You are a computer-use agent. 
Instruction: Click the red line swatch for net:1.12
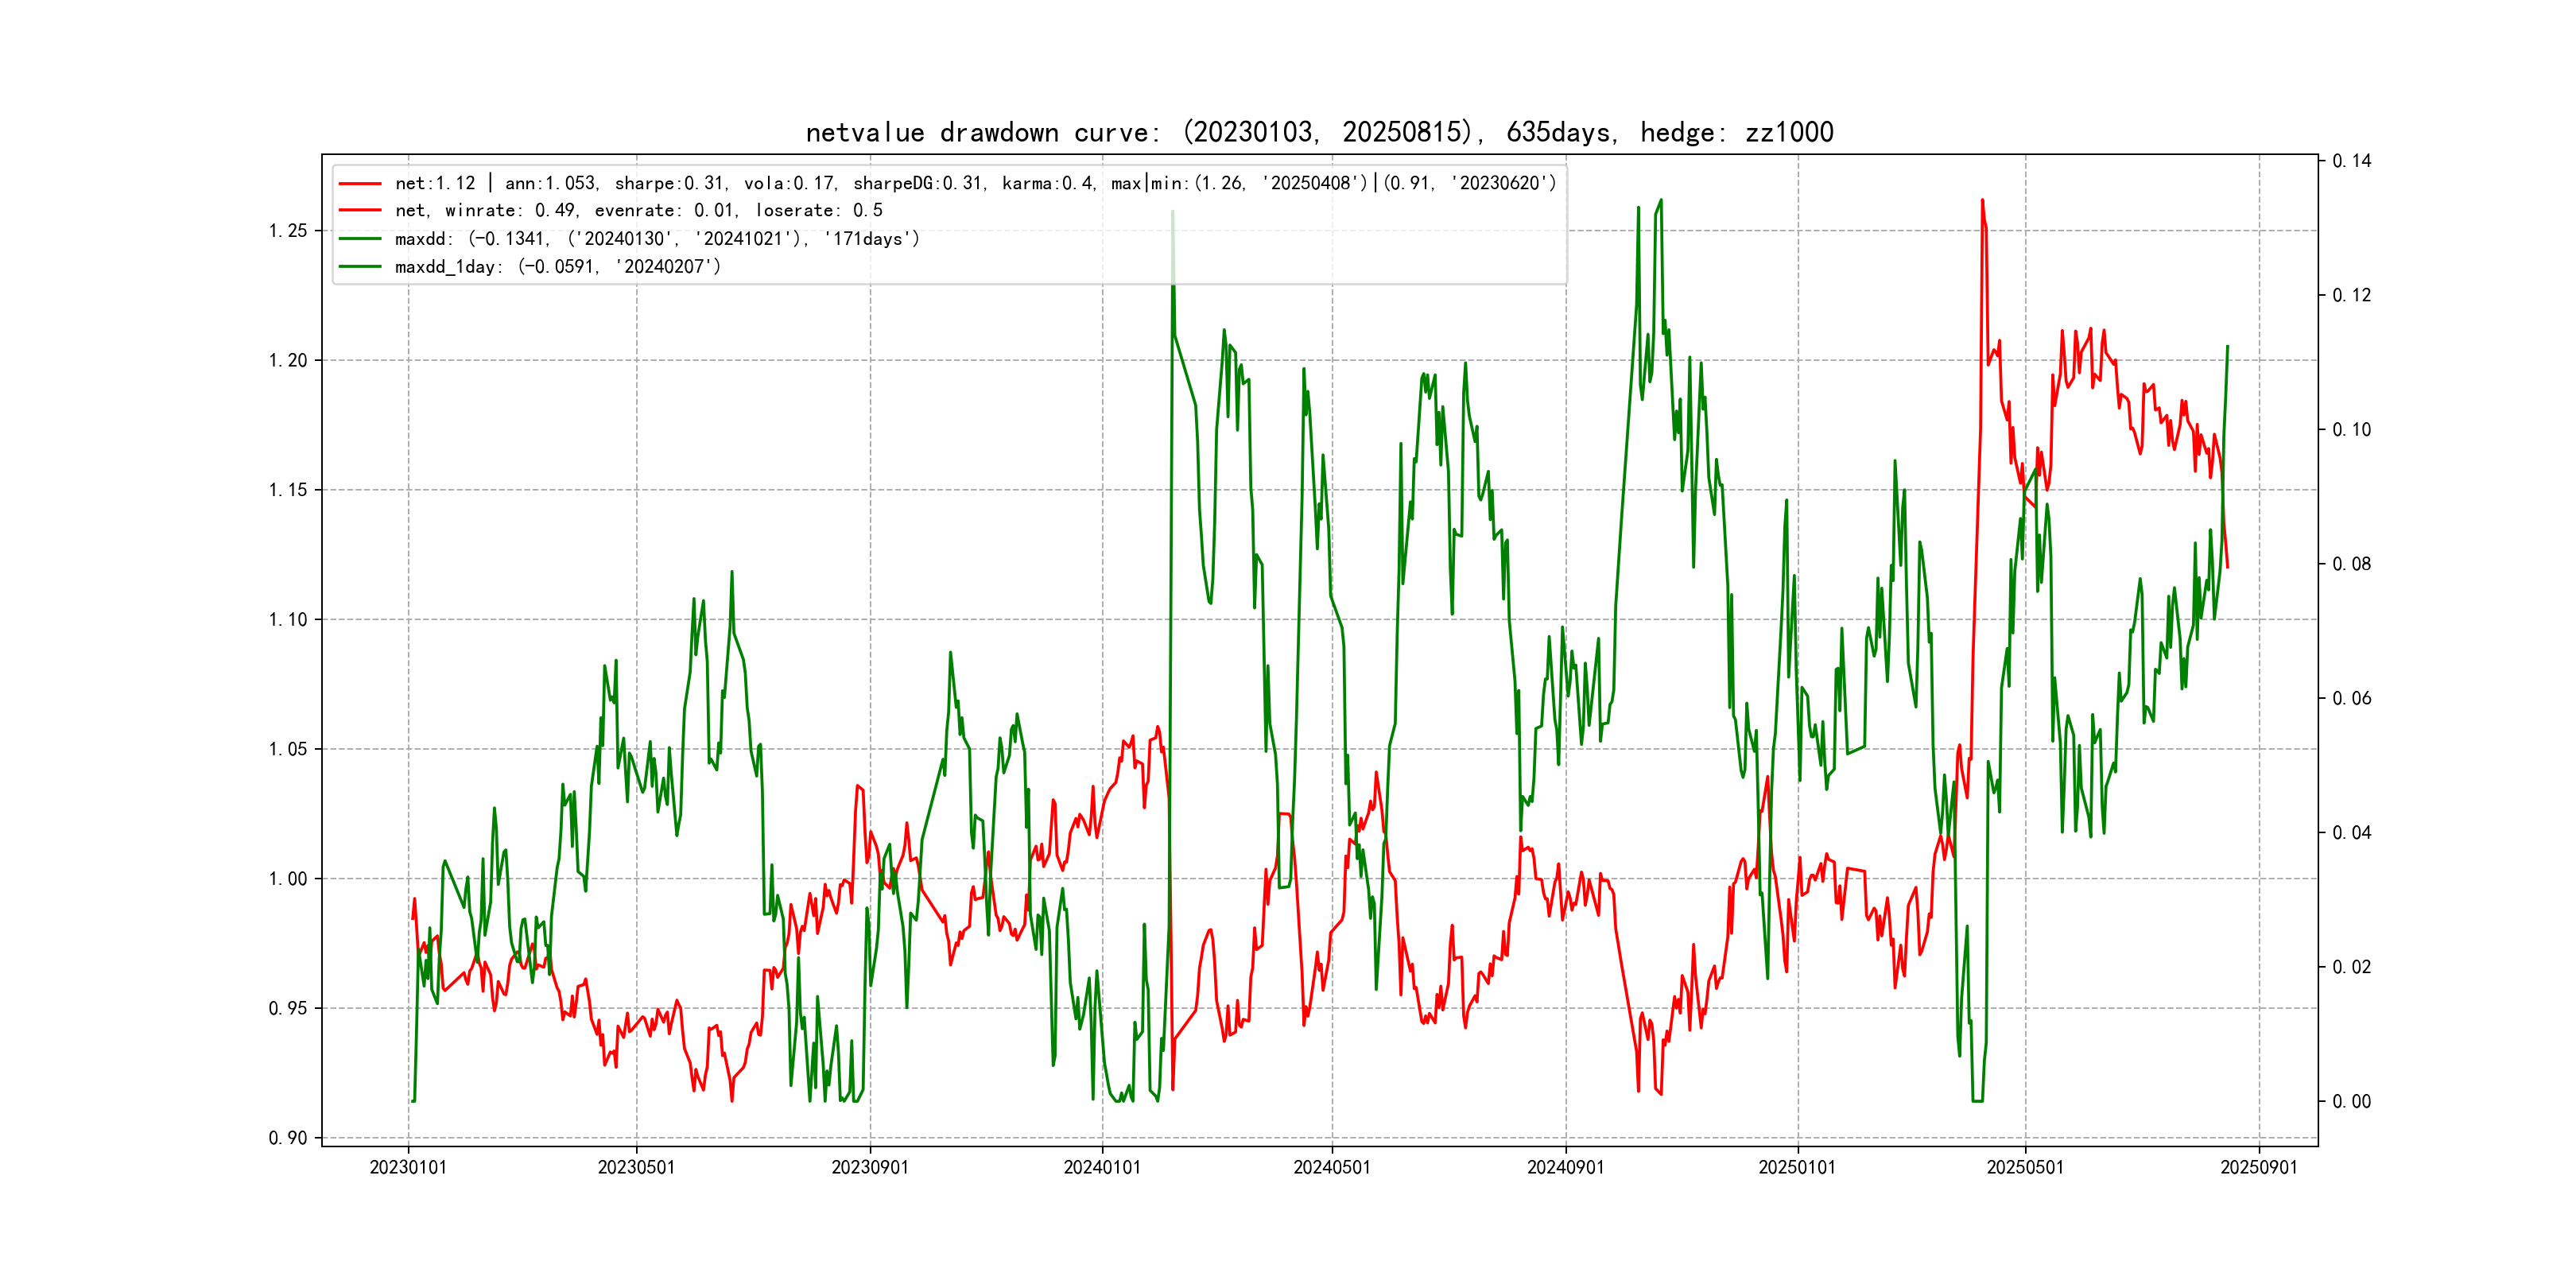click(360, 184)
